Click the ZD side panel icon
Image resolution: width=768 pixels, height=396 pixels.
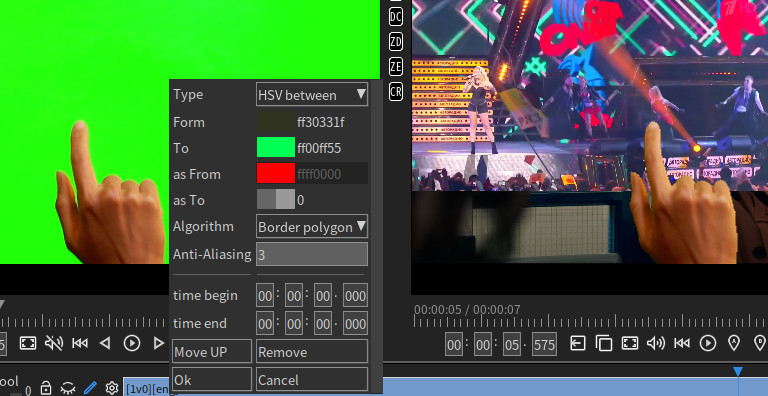(396, 42)
